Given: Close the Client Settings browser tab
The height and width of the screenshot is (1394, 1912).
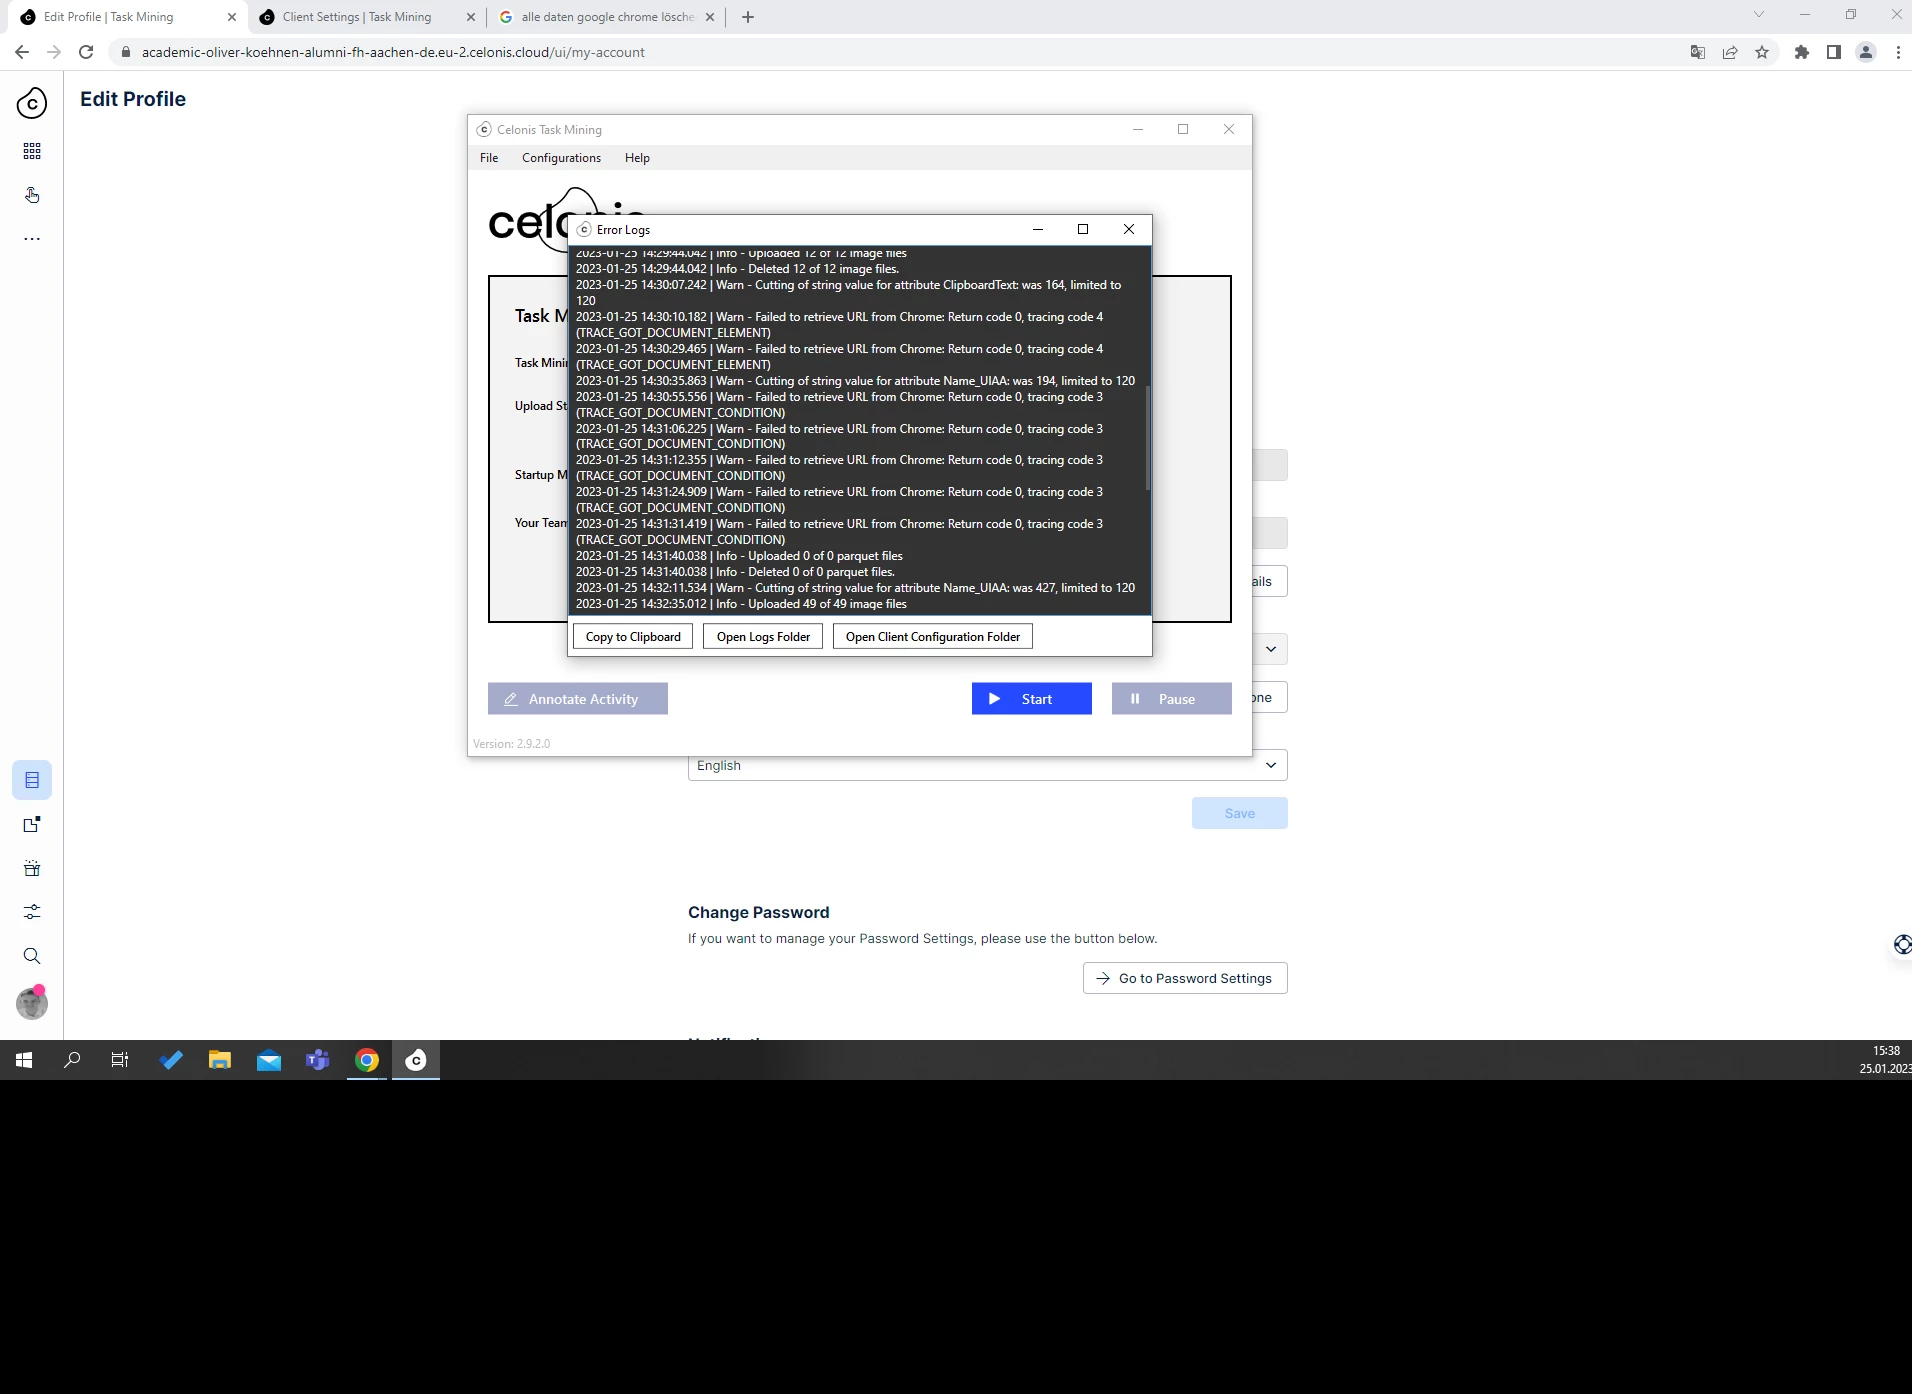Looking at the screenshot, I should 471,17.
